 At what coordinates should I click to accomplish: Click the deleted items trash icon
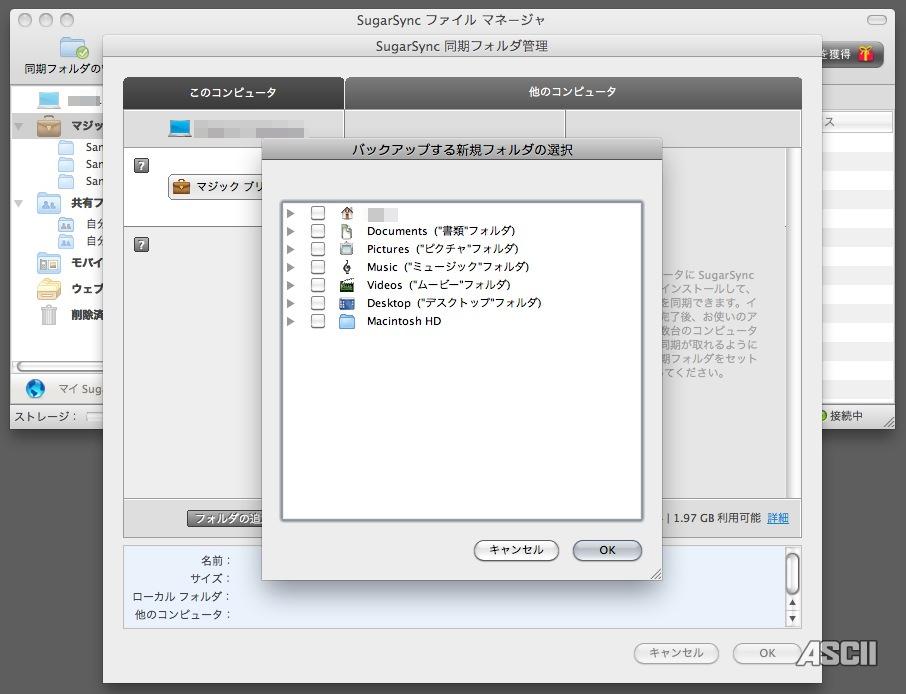tap(49, 315)
